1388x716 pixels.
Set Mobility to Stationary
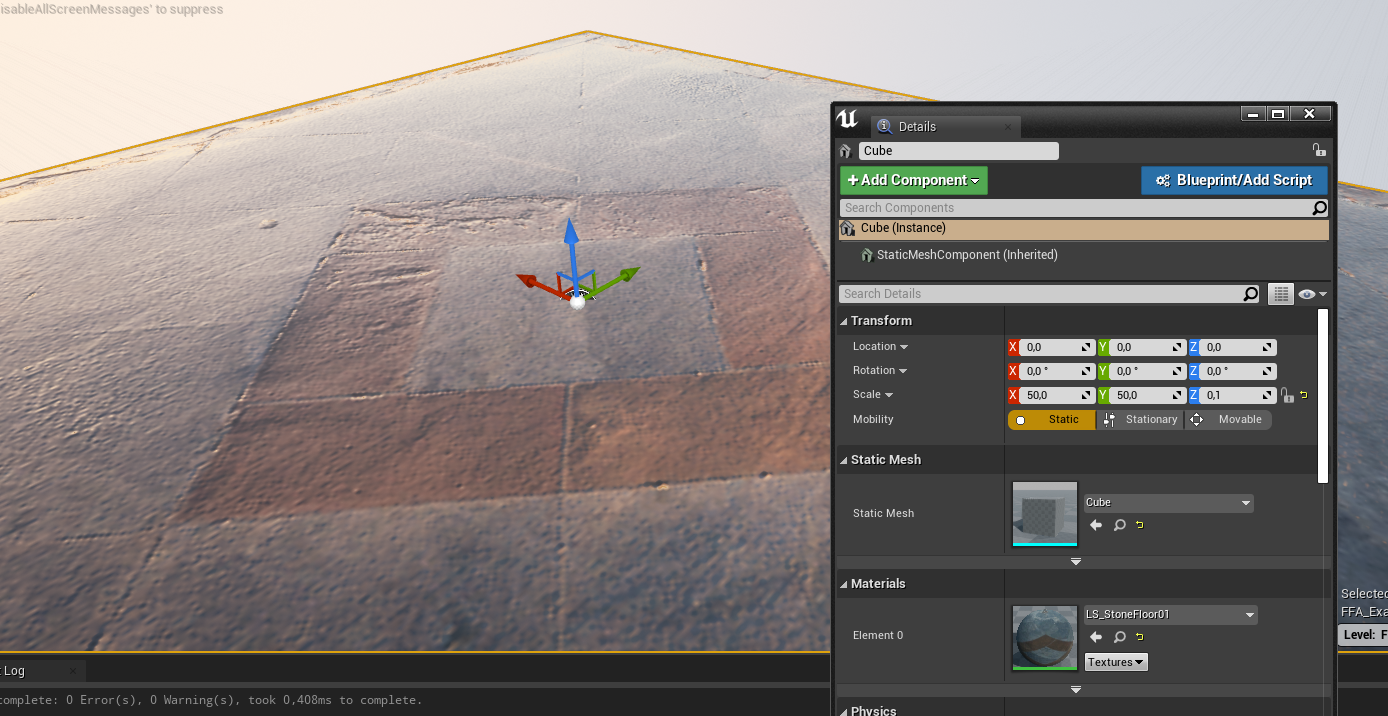click(1141, 420)
